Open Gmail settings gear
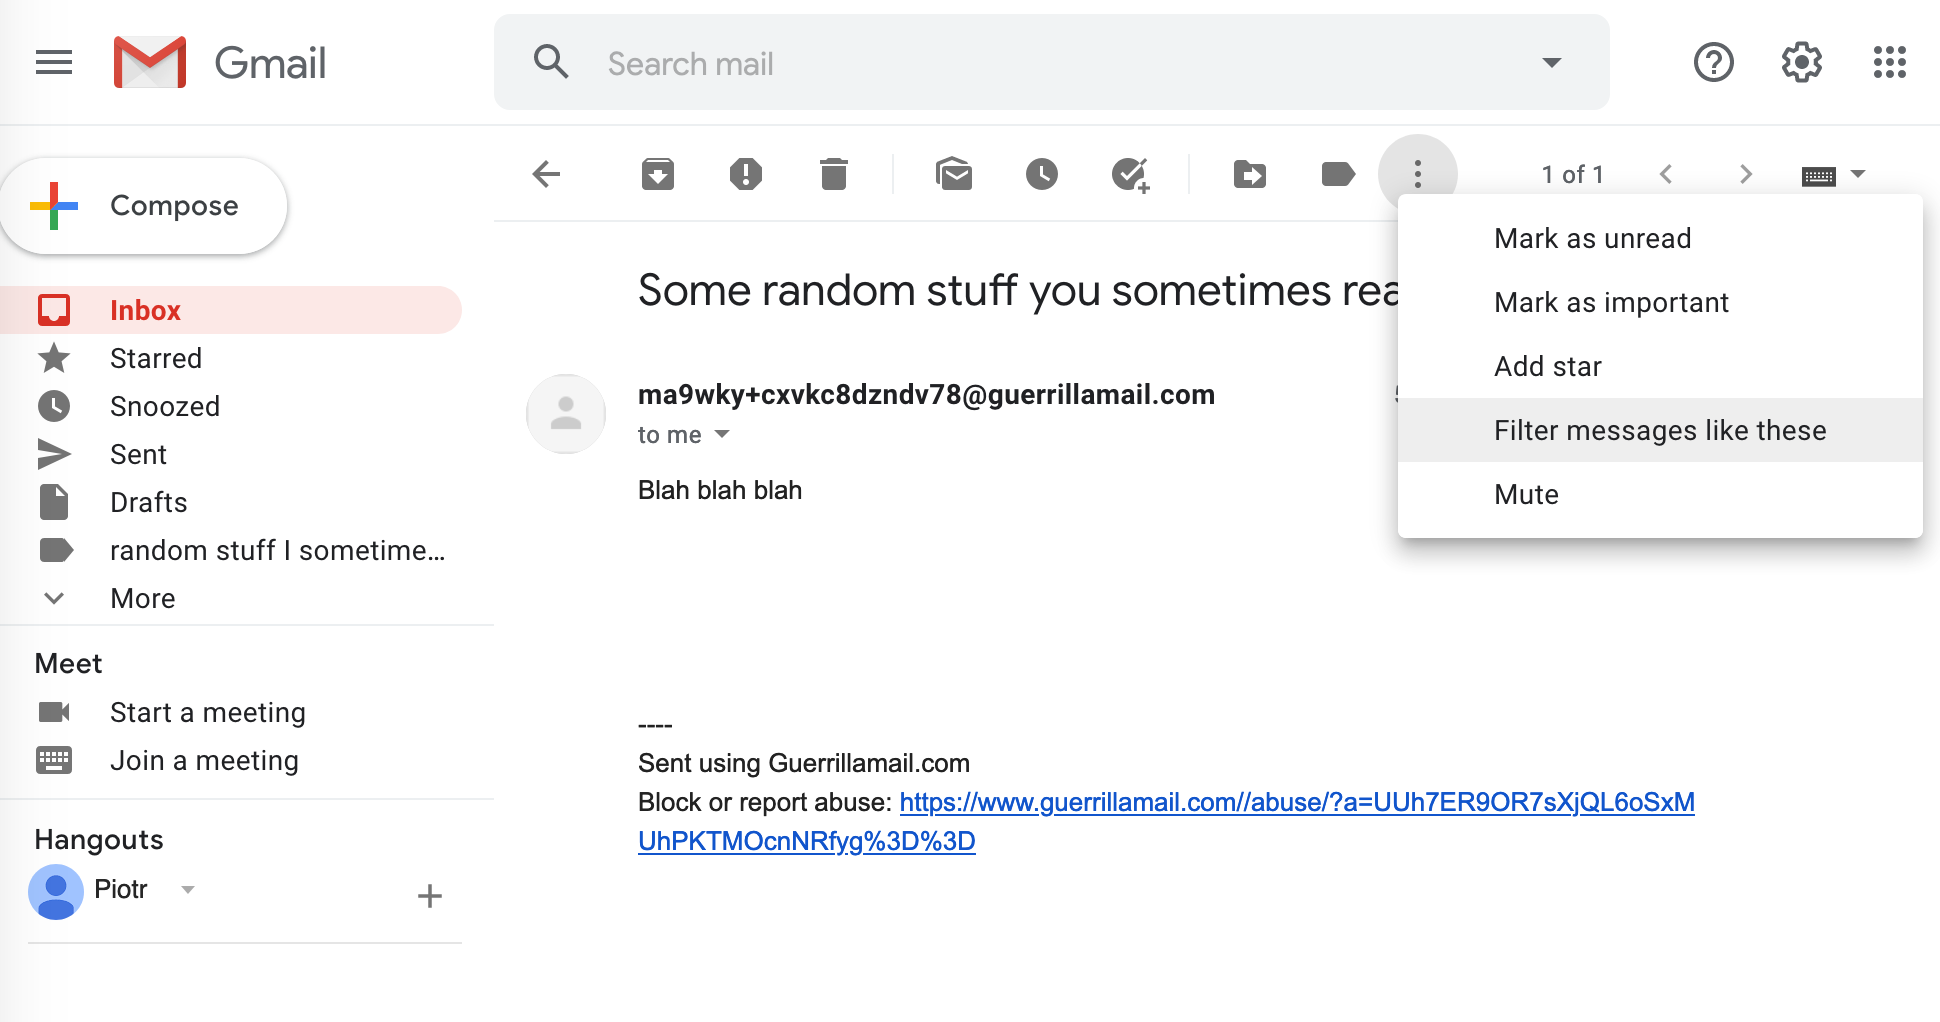Viewport: 1940px width, 1022px height. click(1801, 62)
